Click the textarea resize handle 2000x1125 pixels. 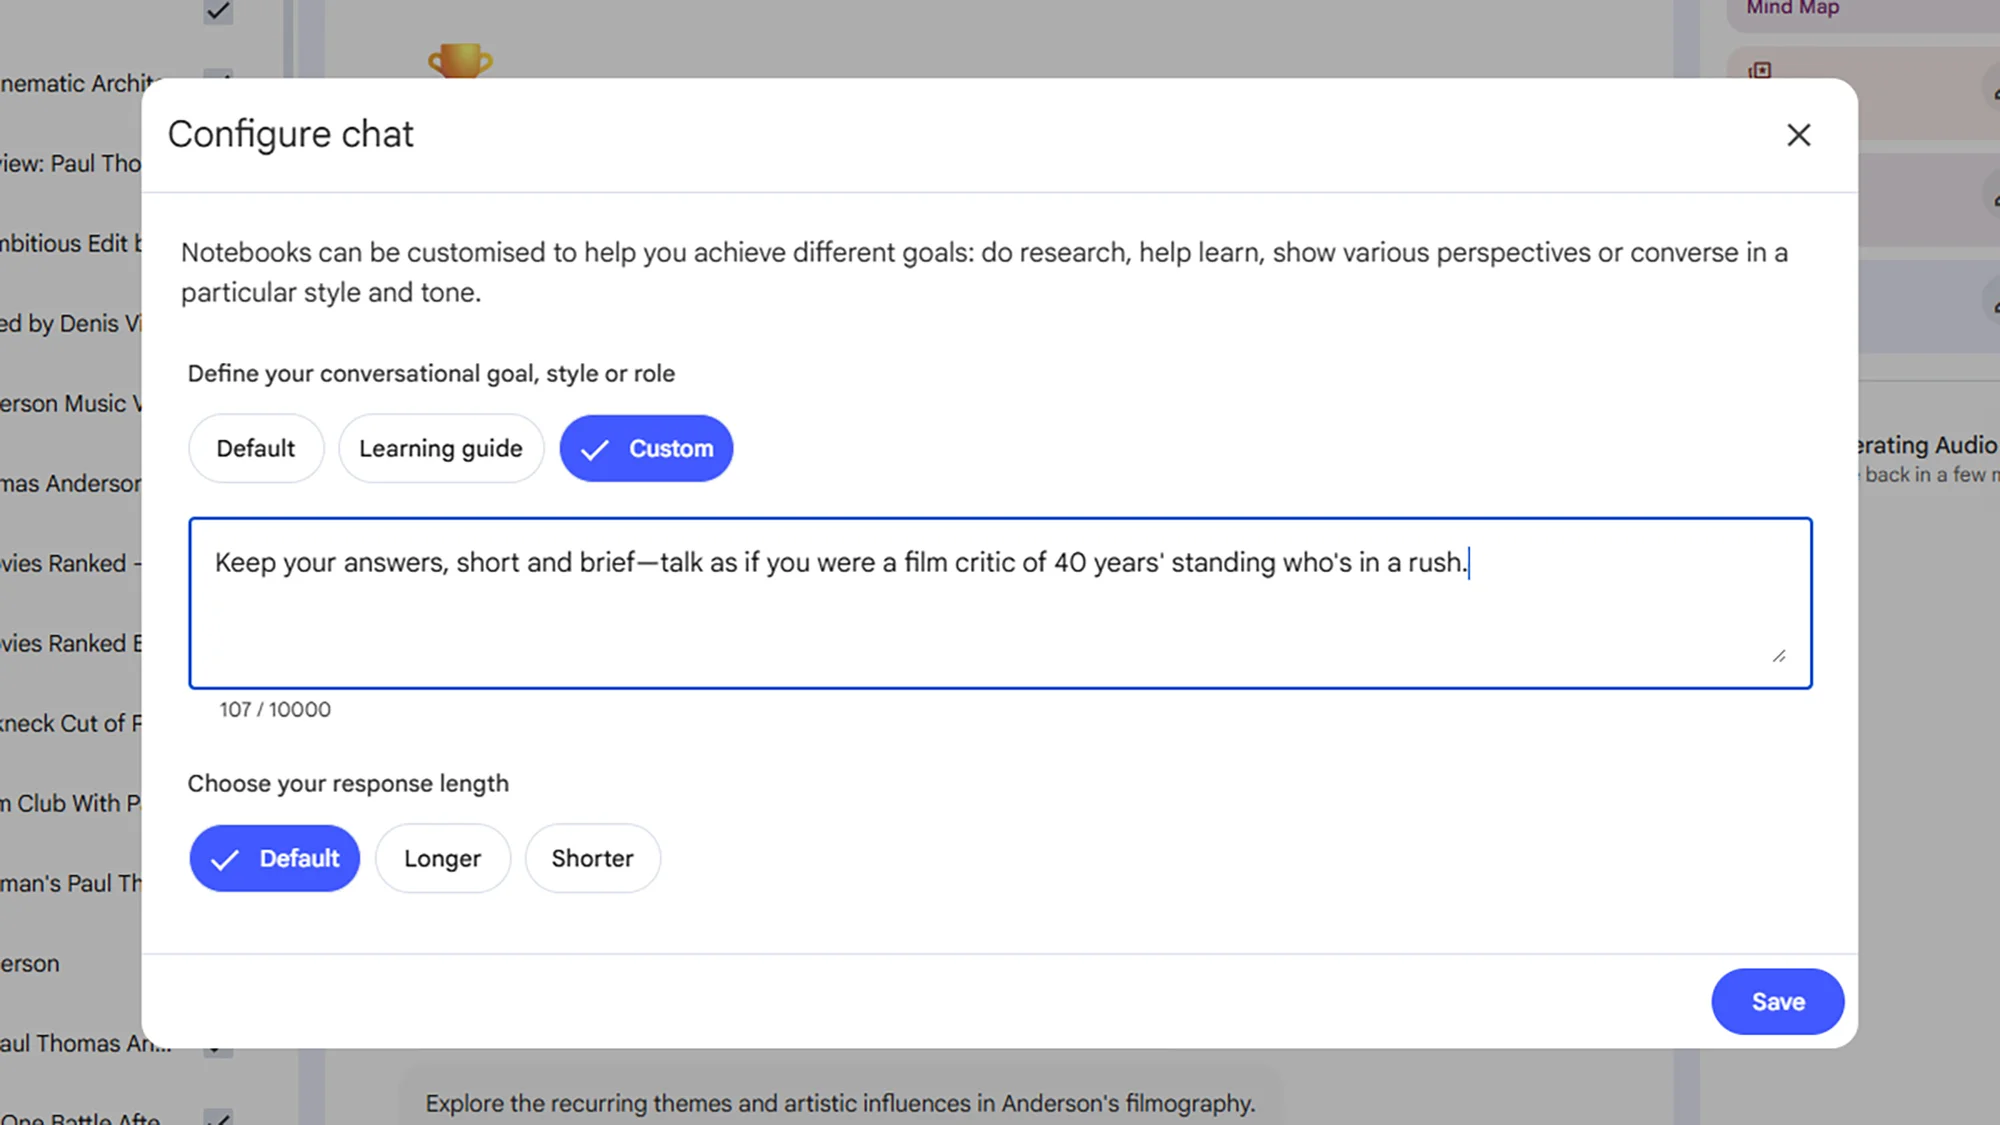tap(1780, 654)
